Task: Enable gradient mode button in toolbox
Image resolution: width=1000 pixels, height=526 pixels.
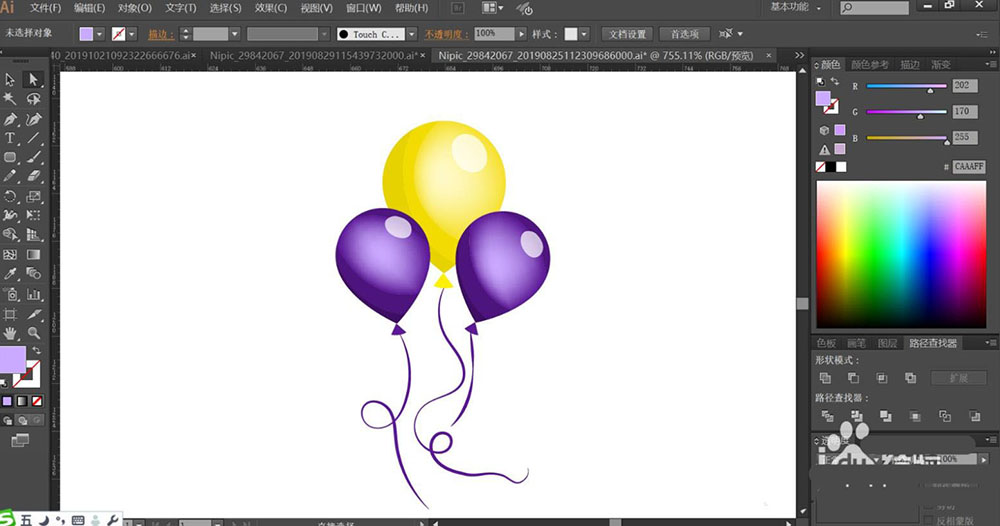Action: click(x=22, y=401)
